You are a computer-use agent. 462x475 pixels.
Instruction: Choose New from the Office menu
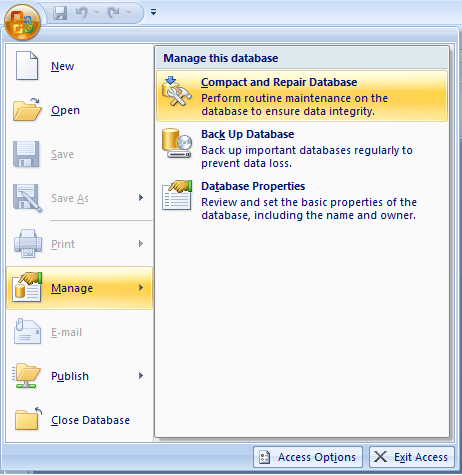[80, 66]
